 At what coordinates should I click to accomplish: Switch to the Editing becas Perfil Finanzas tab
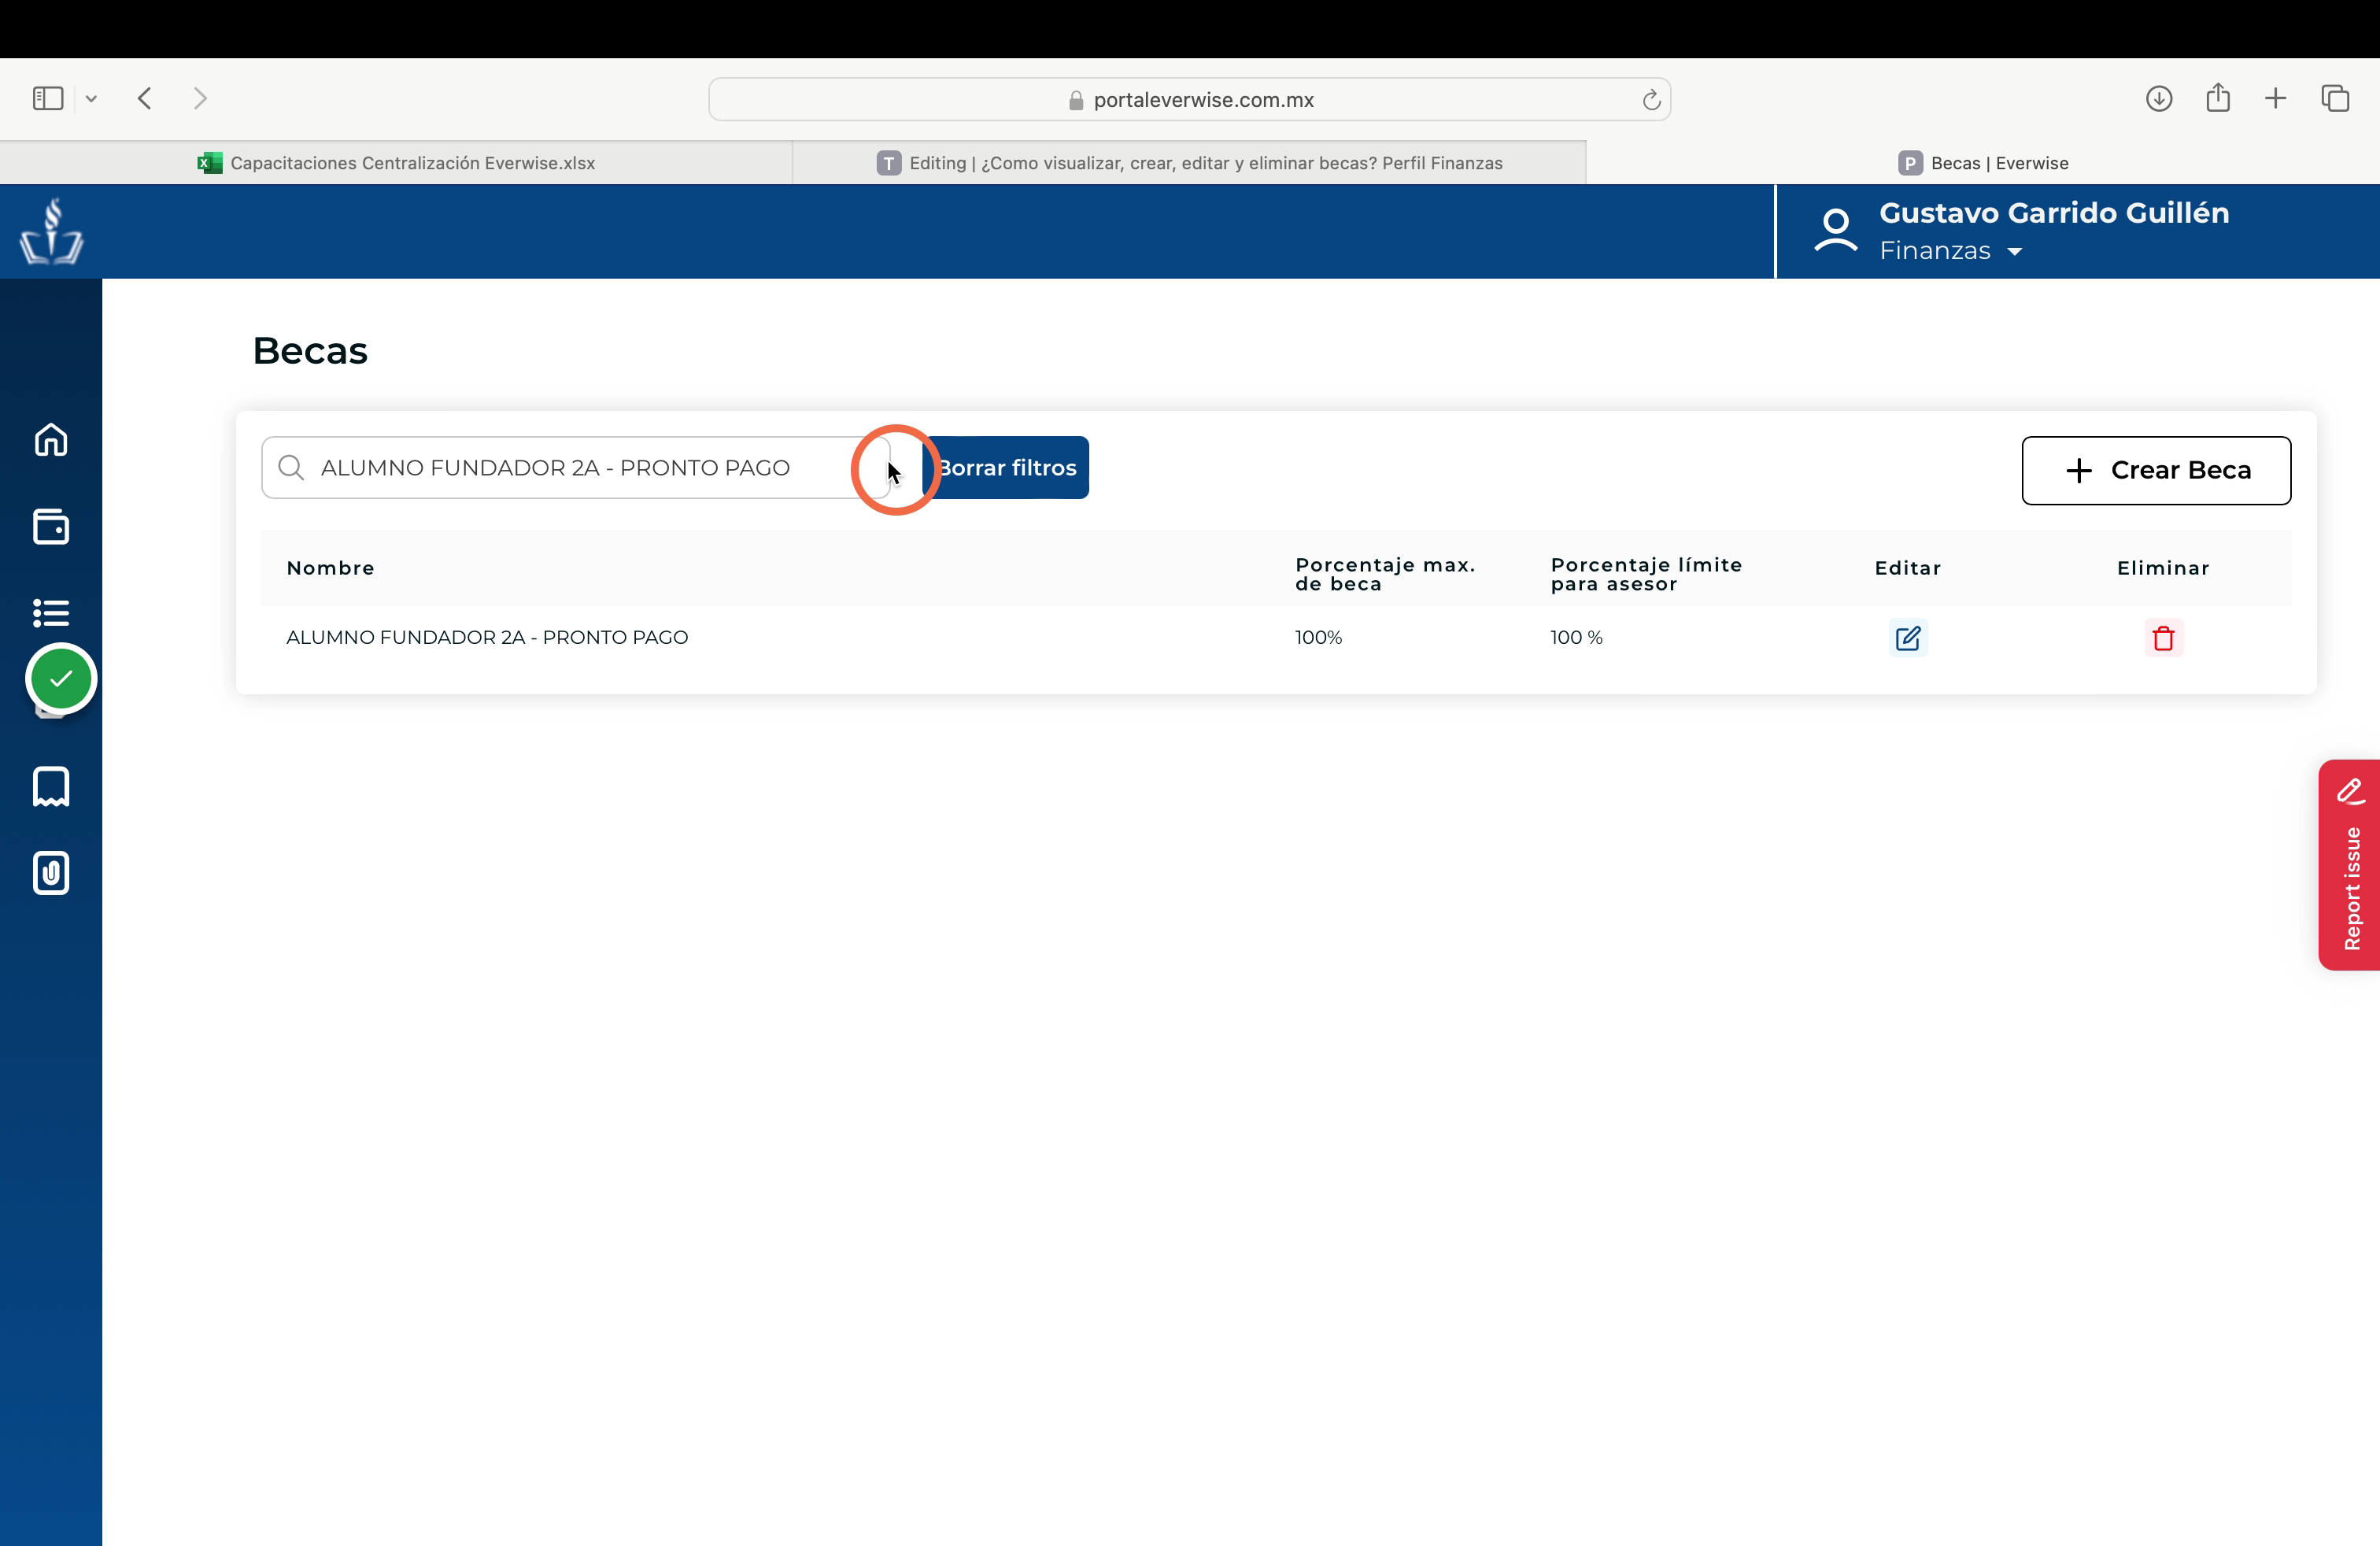click(x=1189, y=163)
